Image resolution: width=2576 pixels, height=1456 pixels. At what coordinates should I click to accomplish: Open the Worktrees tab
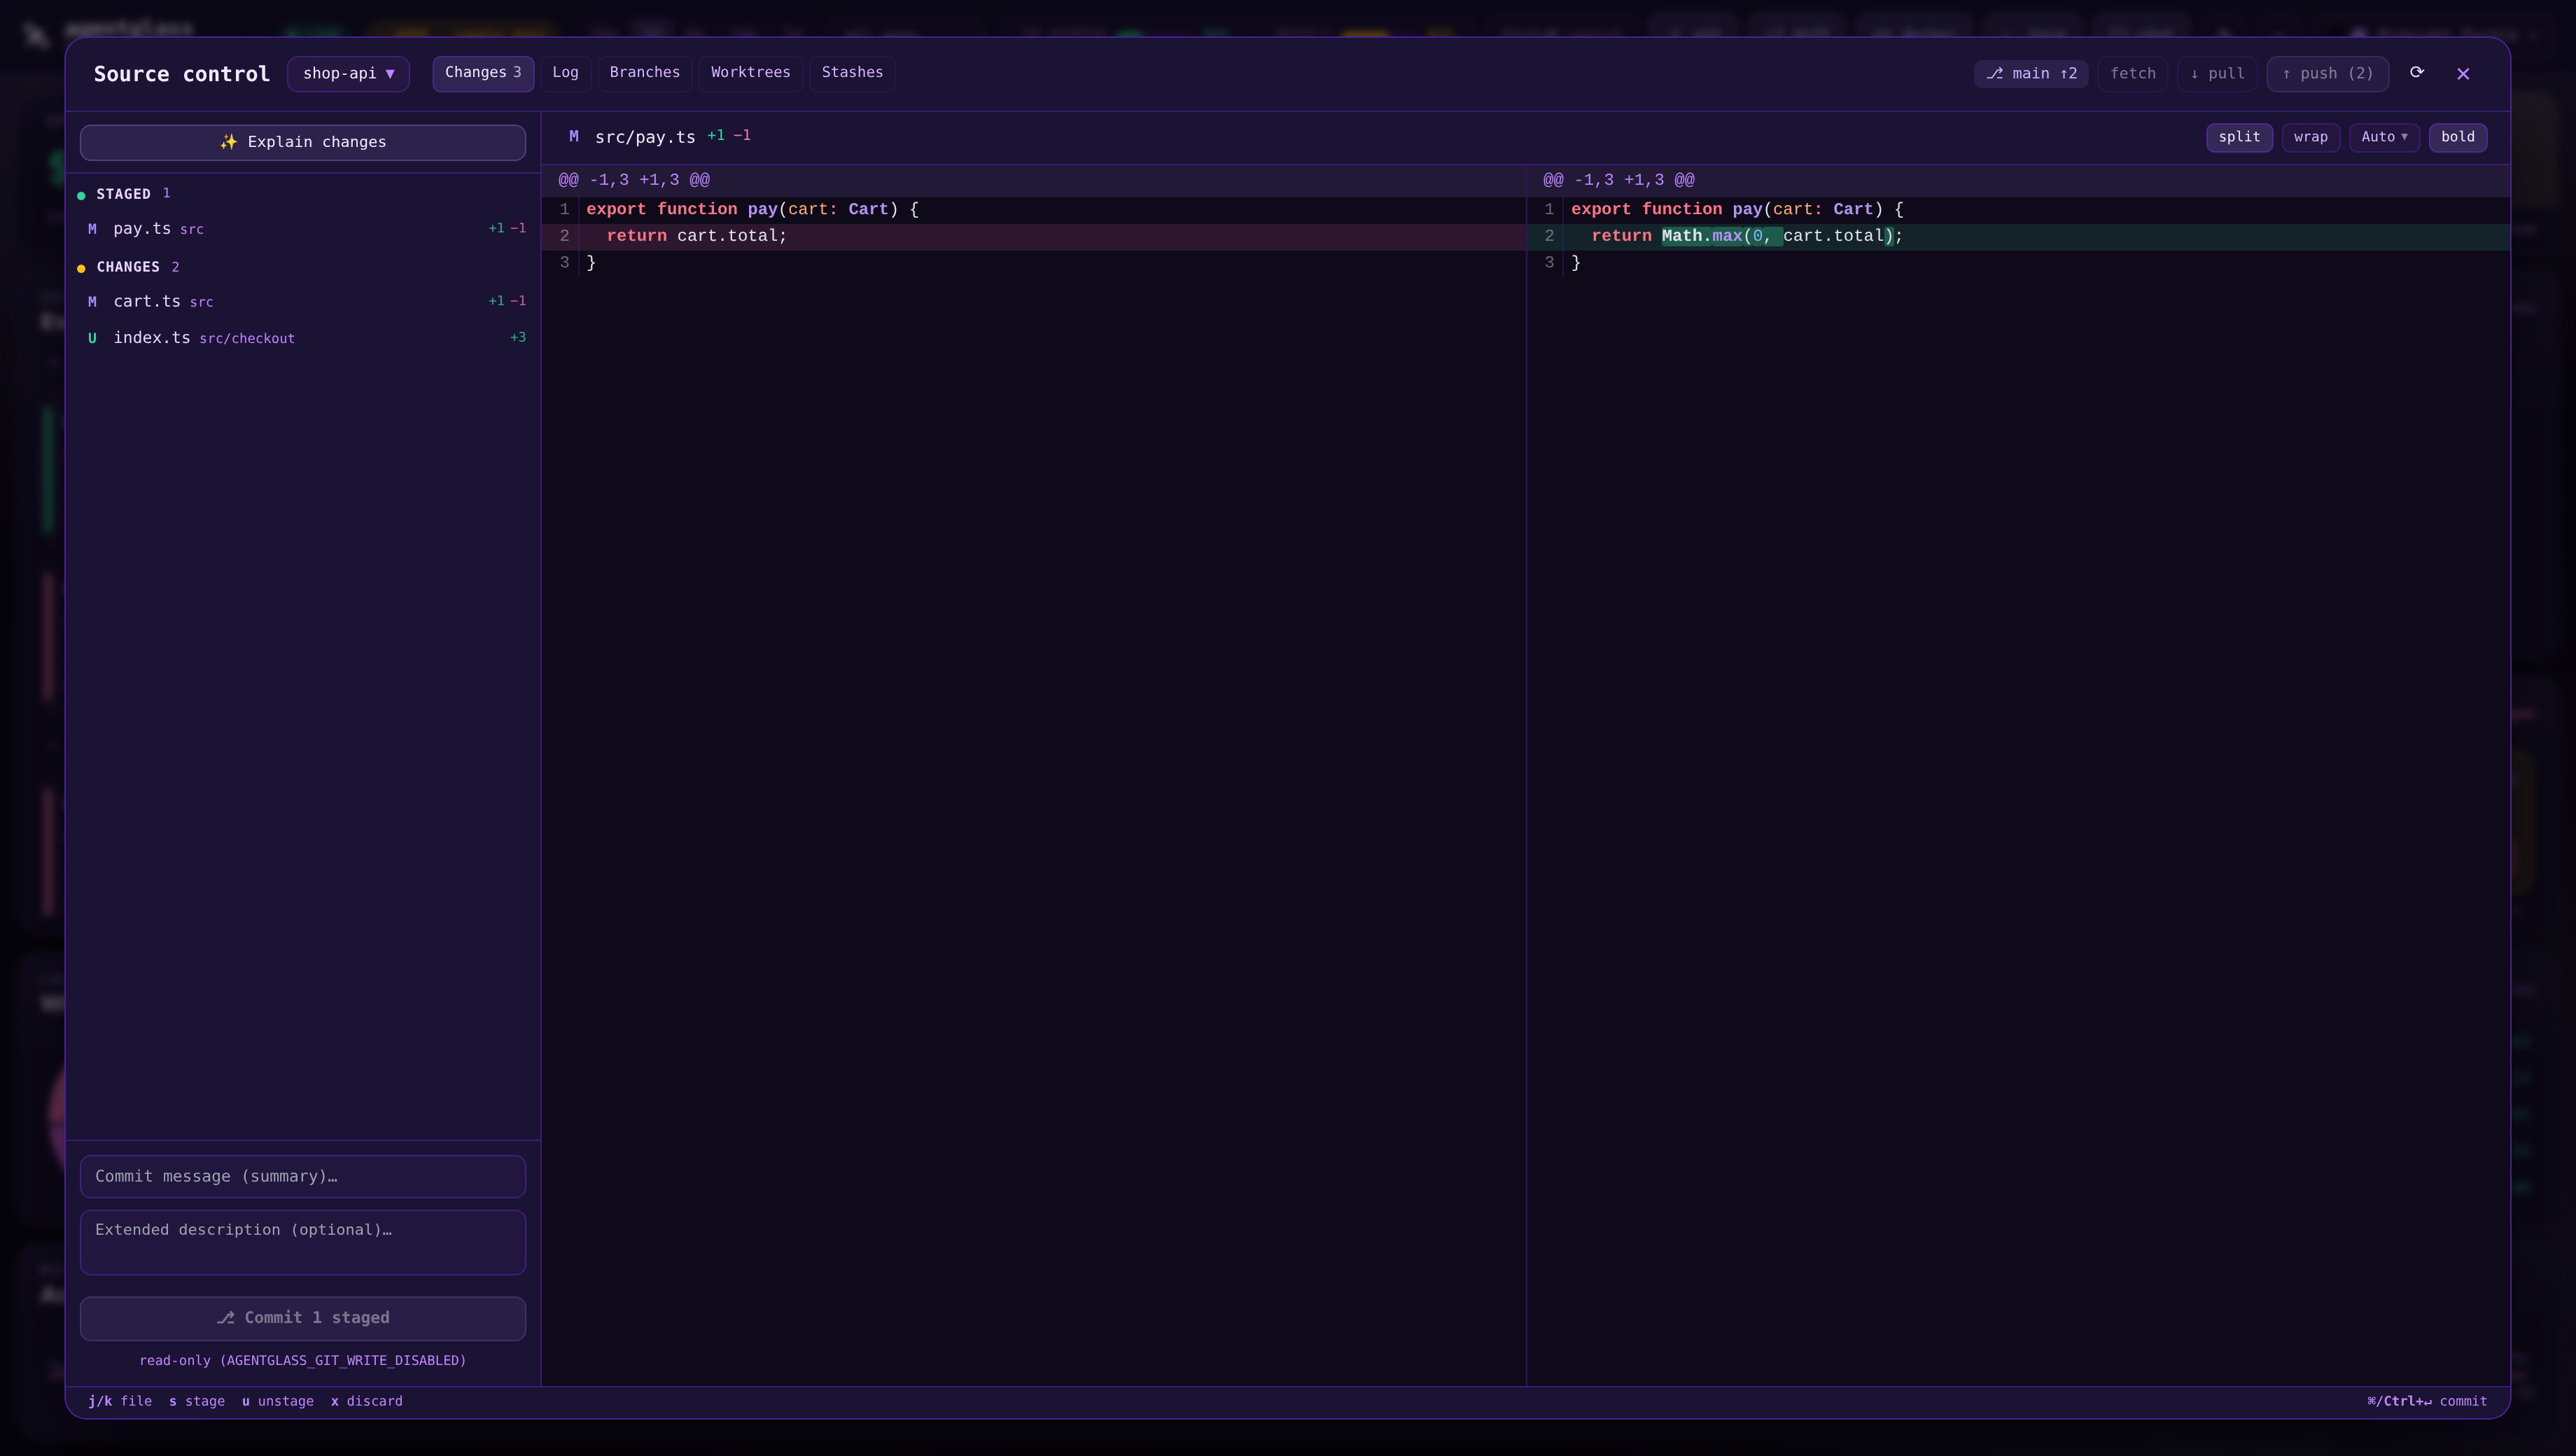point(751,73)
